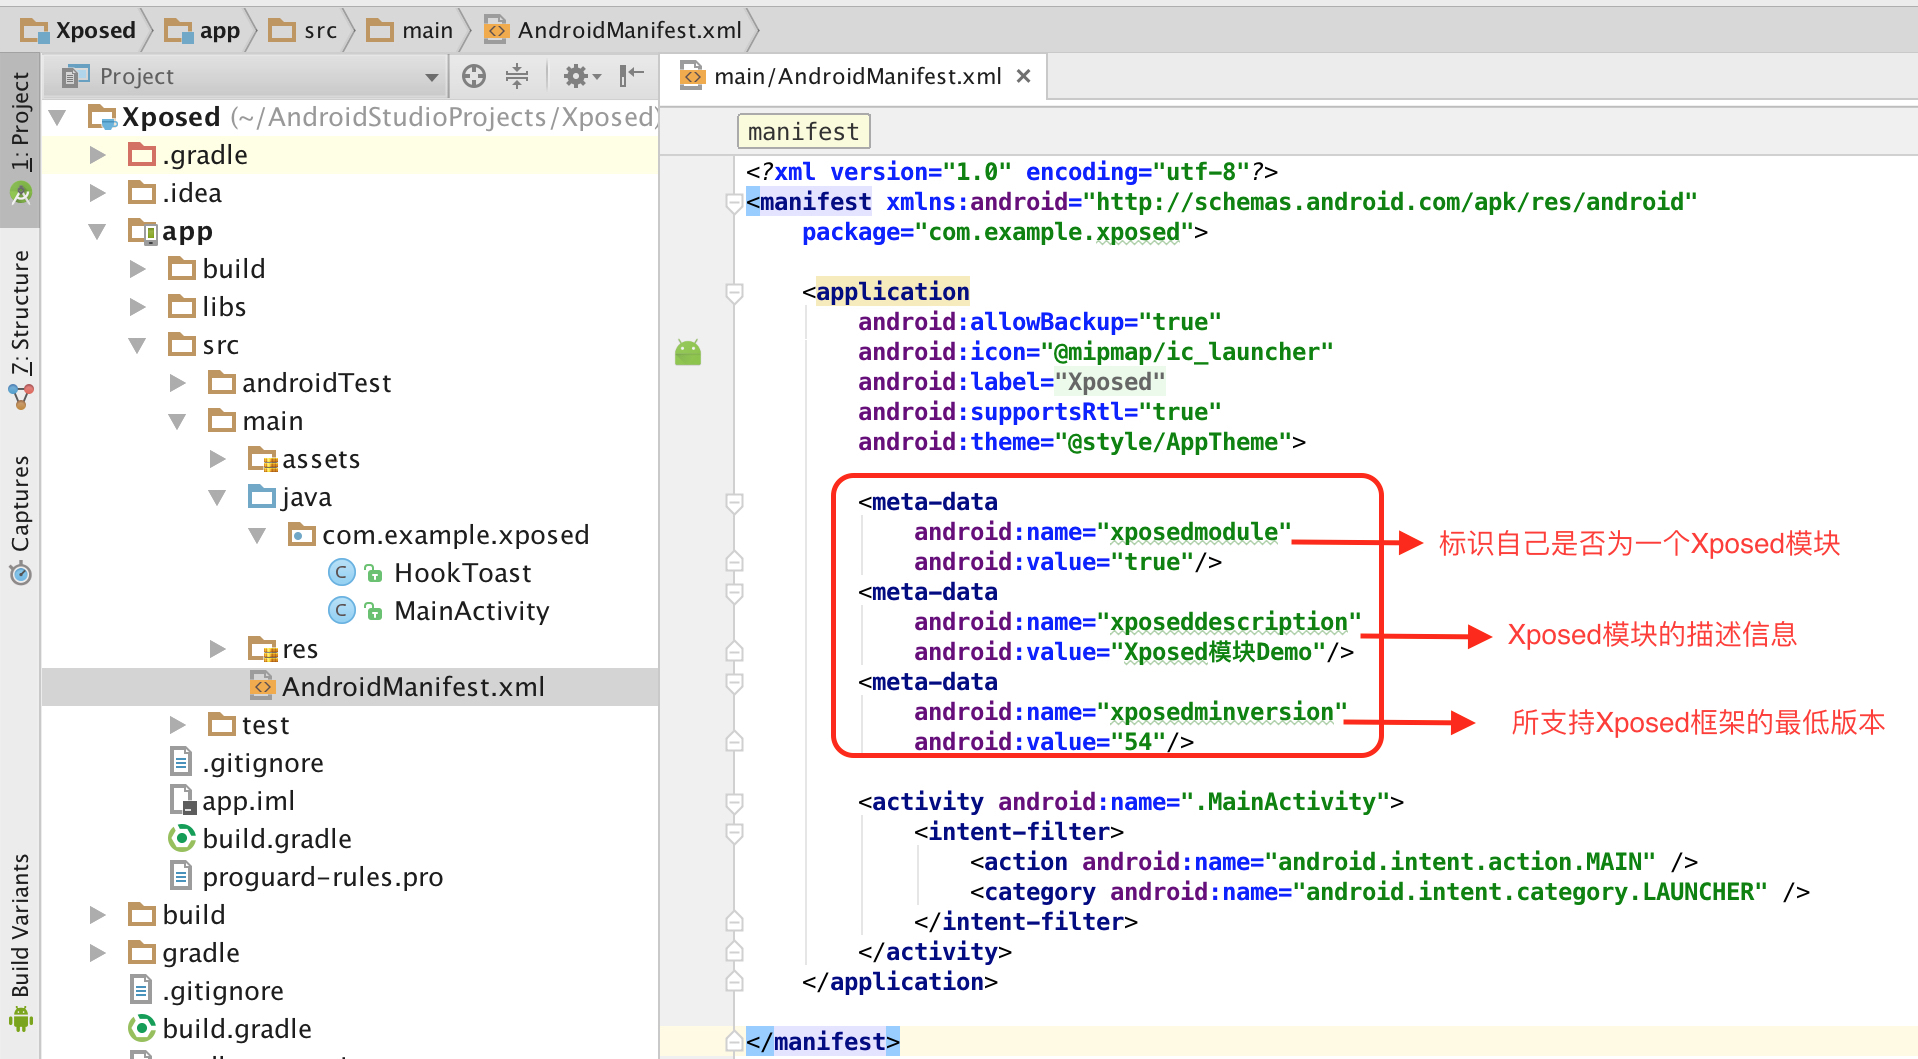Image resolution: width=1918 pixels, height=1059 pixels.
Task: Click the AndroidManifest.xml file icon in tree
Action: point(262,686)
